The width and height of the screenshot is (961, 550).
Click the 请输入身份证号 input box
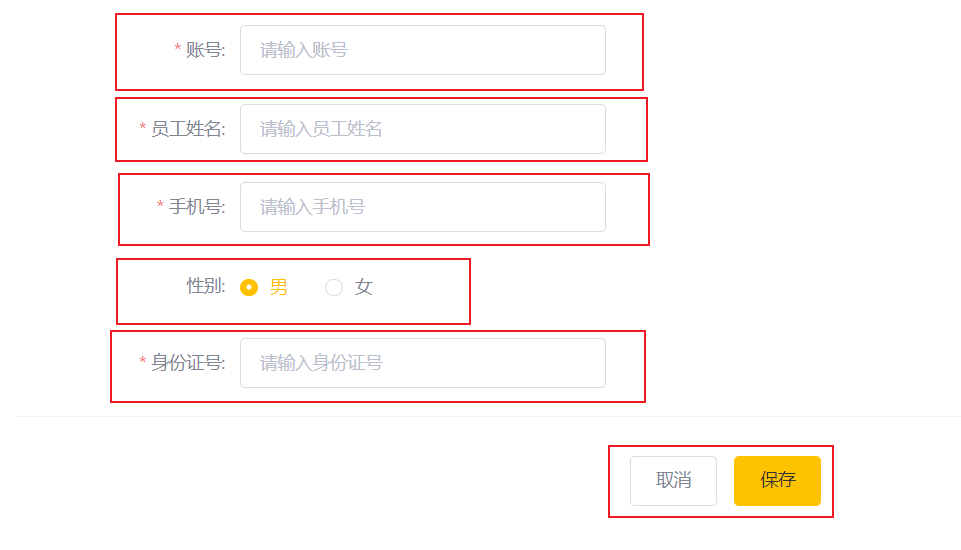pyautogui.click(x=423, y=363)
